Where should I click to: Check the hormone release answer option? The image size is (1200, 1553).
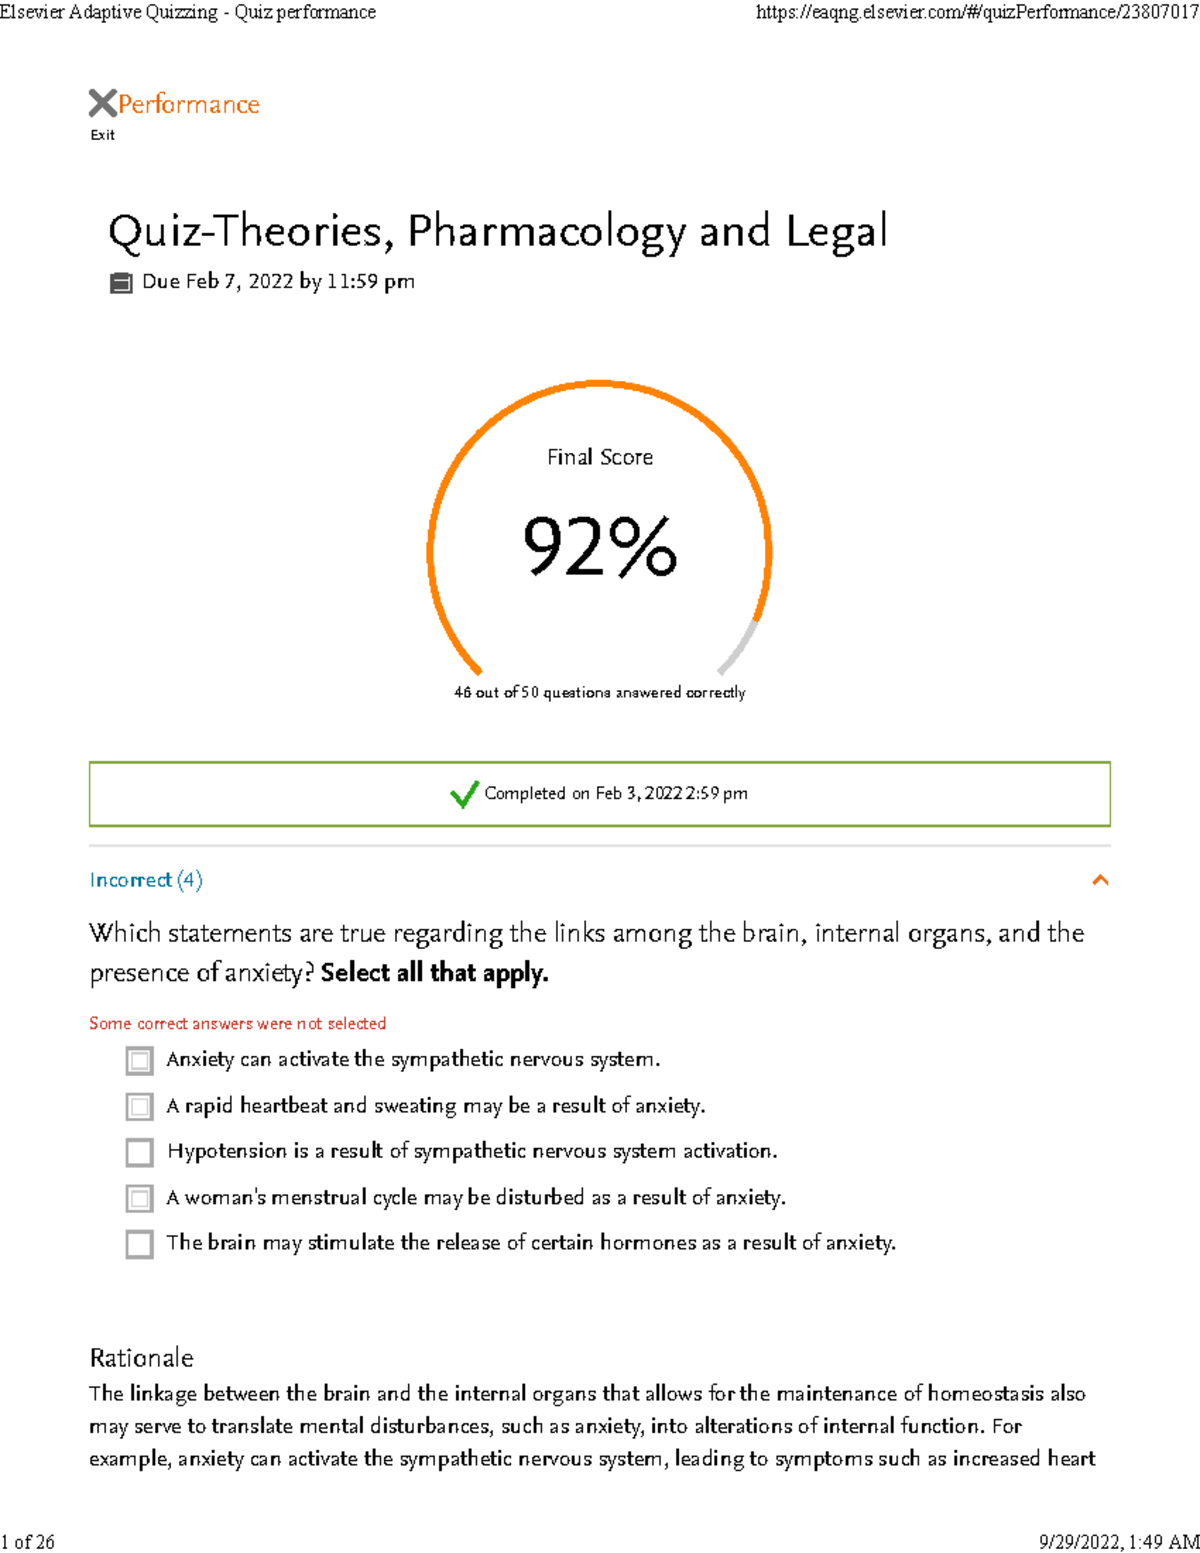[138, 1243]
